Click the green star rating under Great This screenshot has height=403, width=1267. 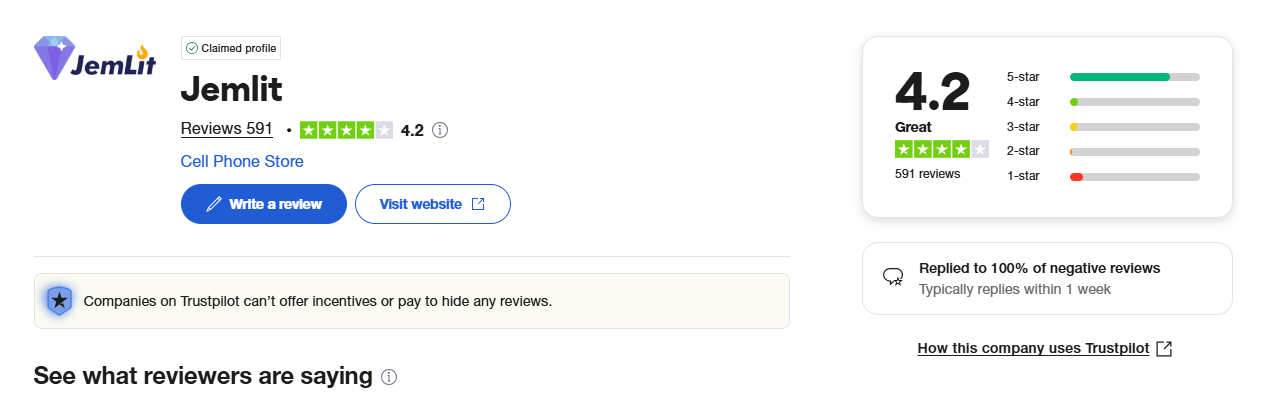click(941, 149)
